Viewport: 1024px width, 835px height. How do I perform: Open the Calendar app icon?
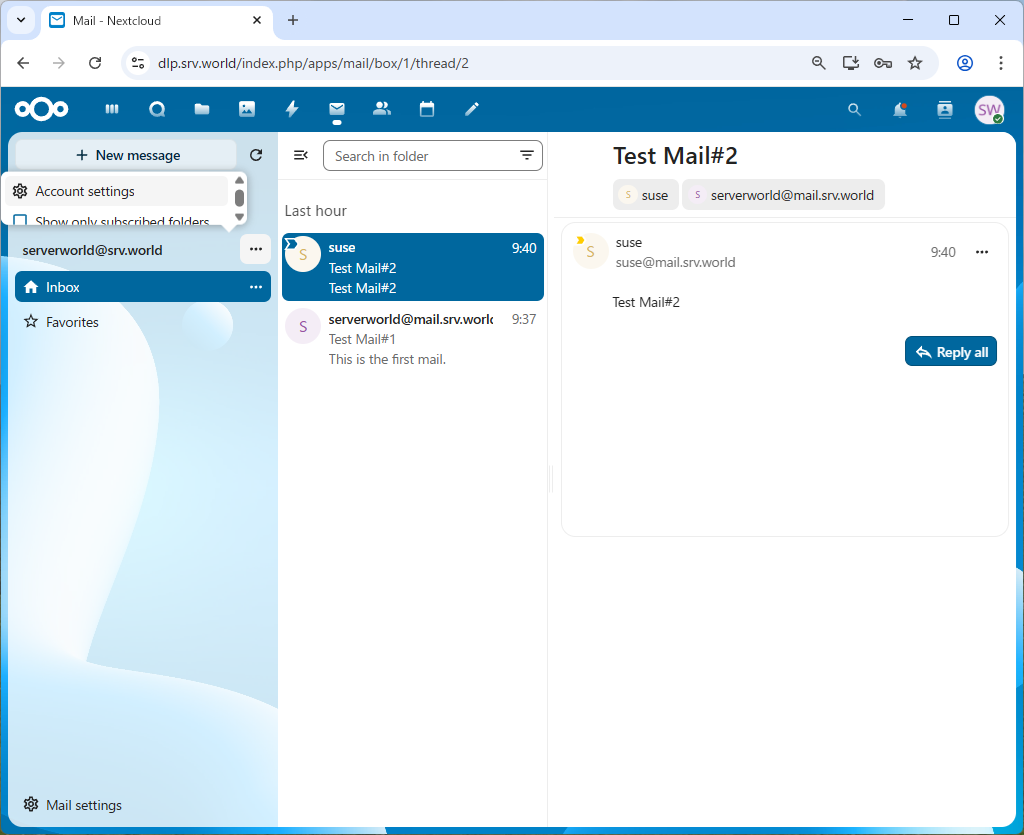pos(427,109)
